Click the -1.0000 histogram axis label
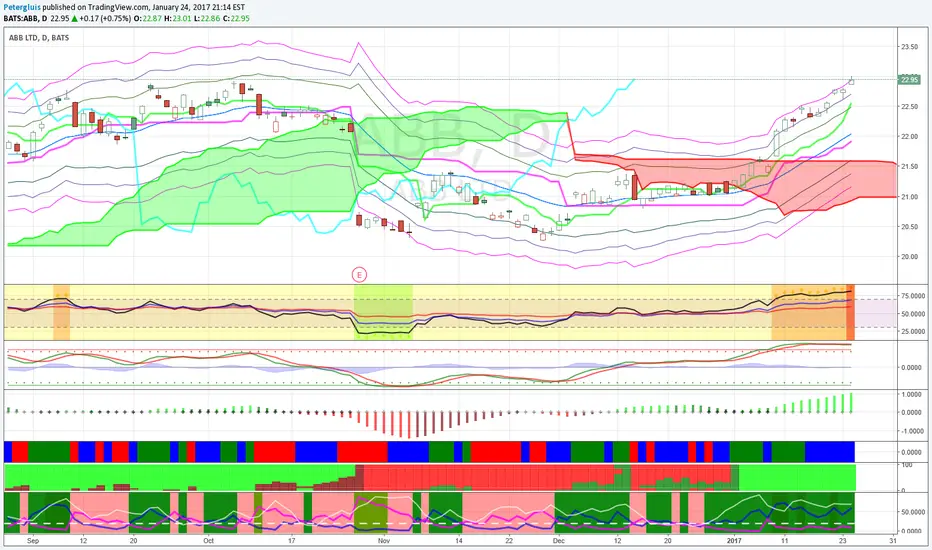The image size is (932, 550). tap(911, 432)
